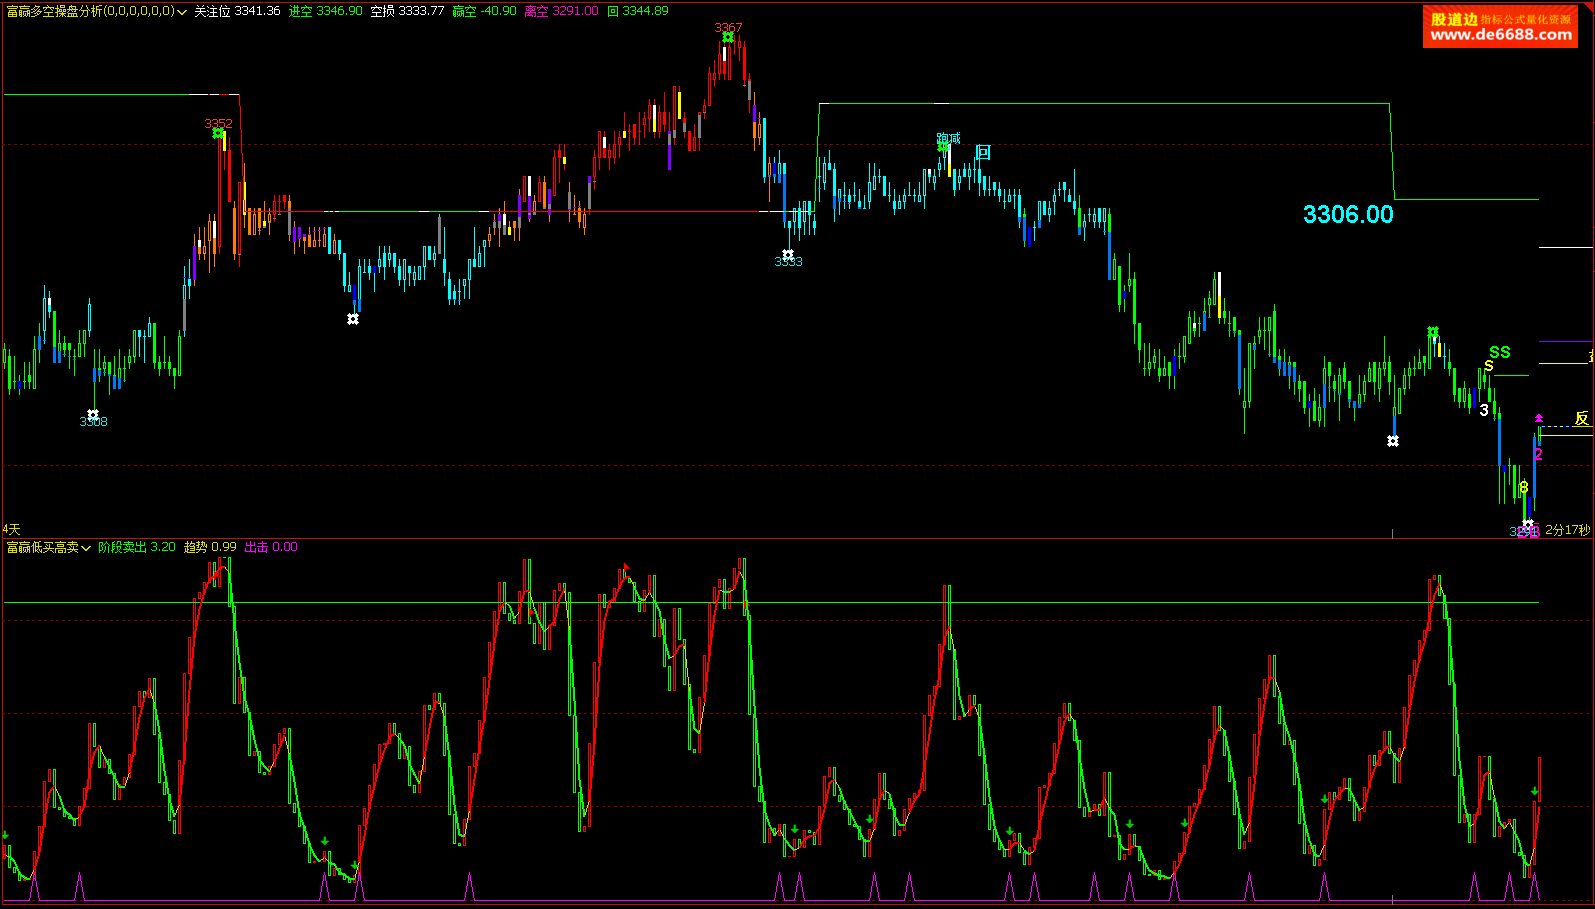Click the magenta up-arrow marker near 反
1595x909 pixels.
pos(1539,418)
